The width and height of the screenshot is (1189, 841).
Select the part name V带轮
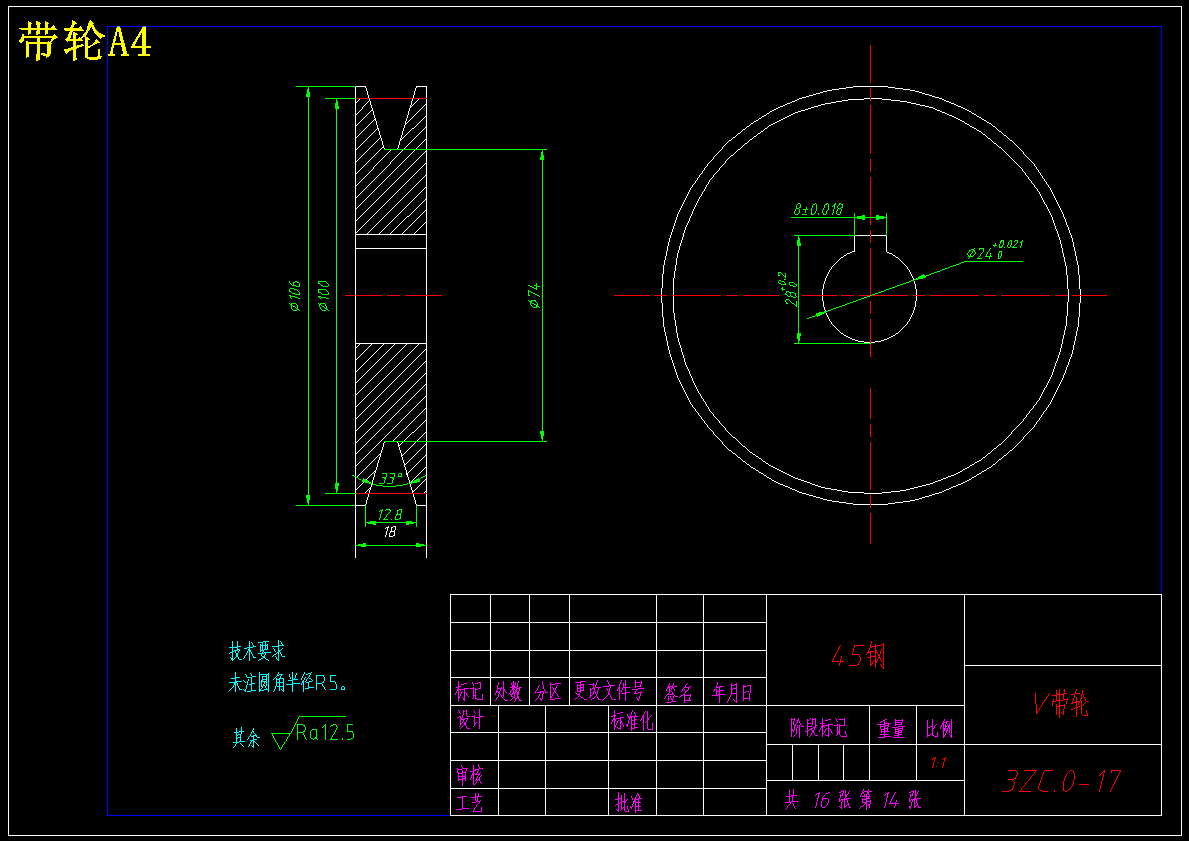coord(1062,704)
